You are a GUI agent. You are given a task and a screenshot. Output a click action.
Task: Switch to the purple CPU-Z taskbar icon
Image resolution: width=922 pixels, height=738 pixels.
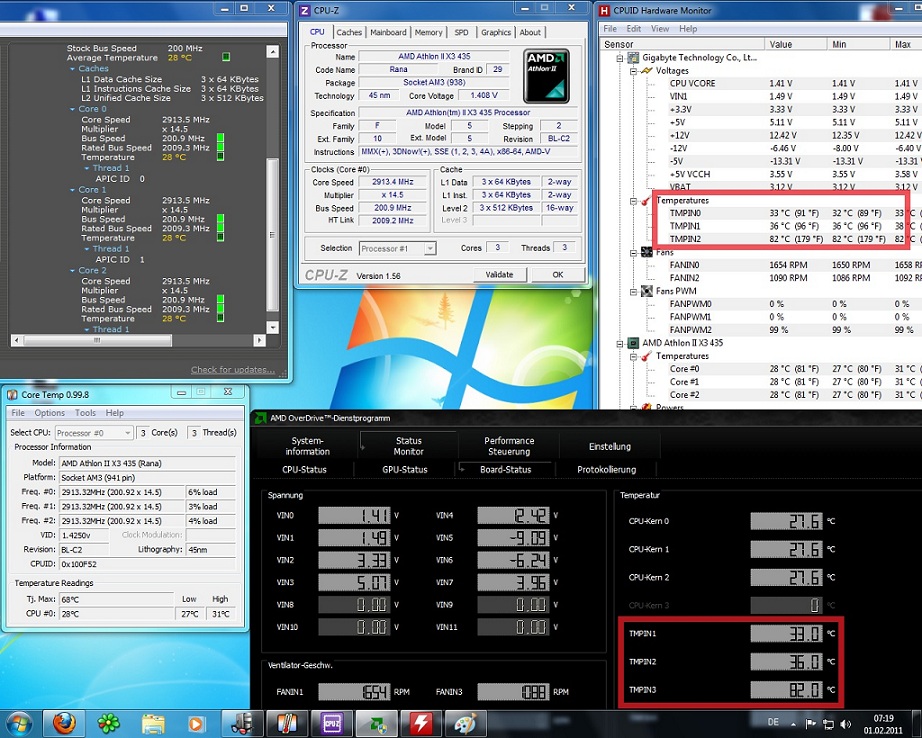332,723
